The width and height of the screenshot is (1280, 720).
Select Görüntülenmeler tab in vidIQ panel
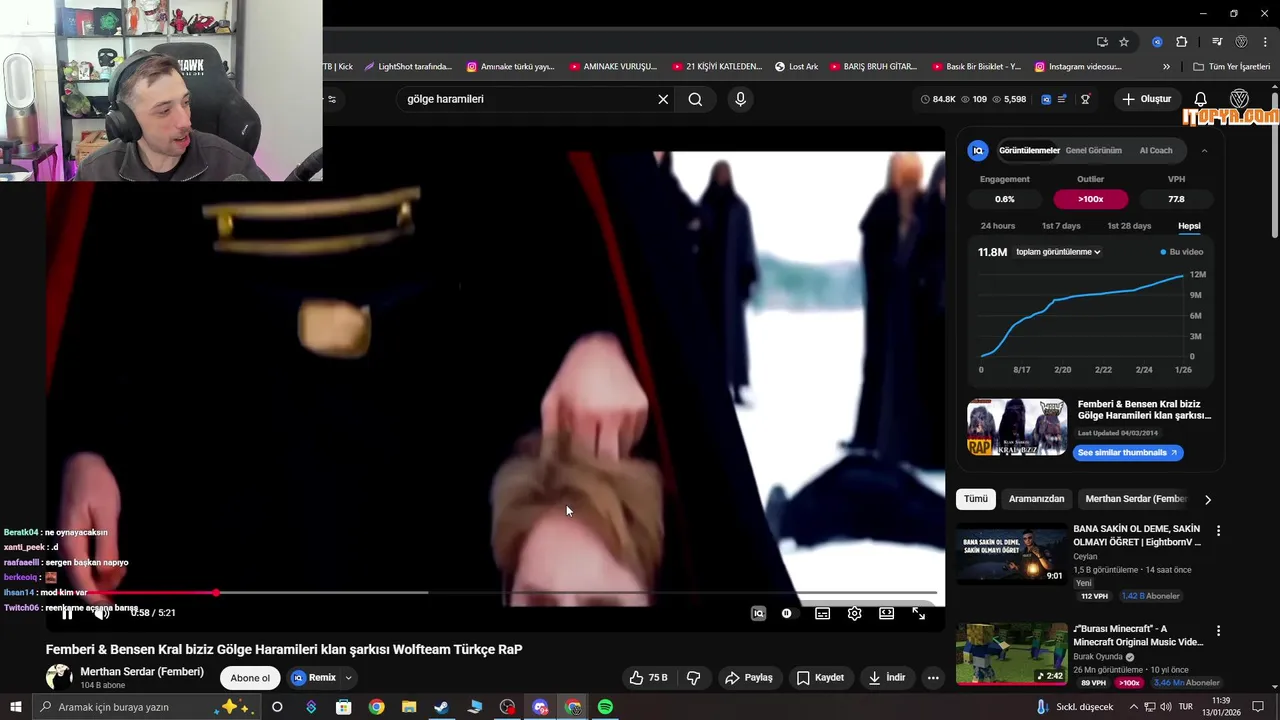(1029, 151)
